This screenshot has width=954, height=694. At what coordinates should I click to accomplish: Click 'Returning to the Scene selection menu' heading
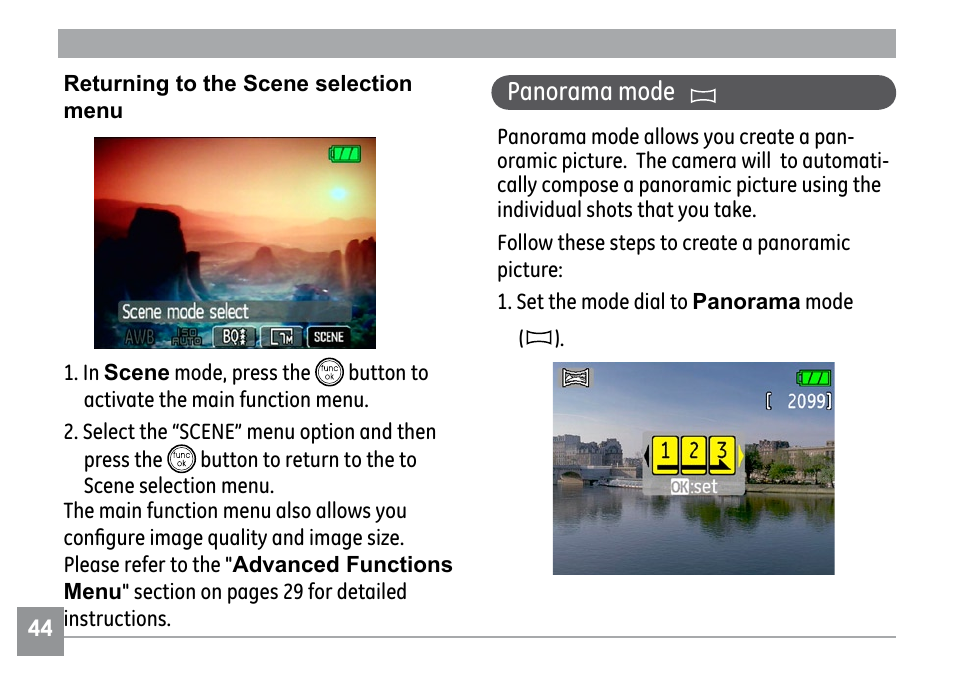pyautogui.click(x=237, y=97)
